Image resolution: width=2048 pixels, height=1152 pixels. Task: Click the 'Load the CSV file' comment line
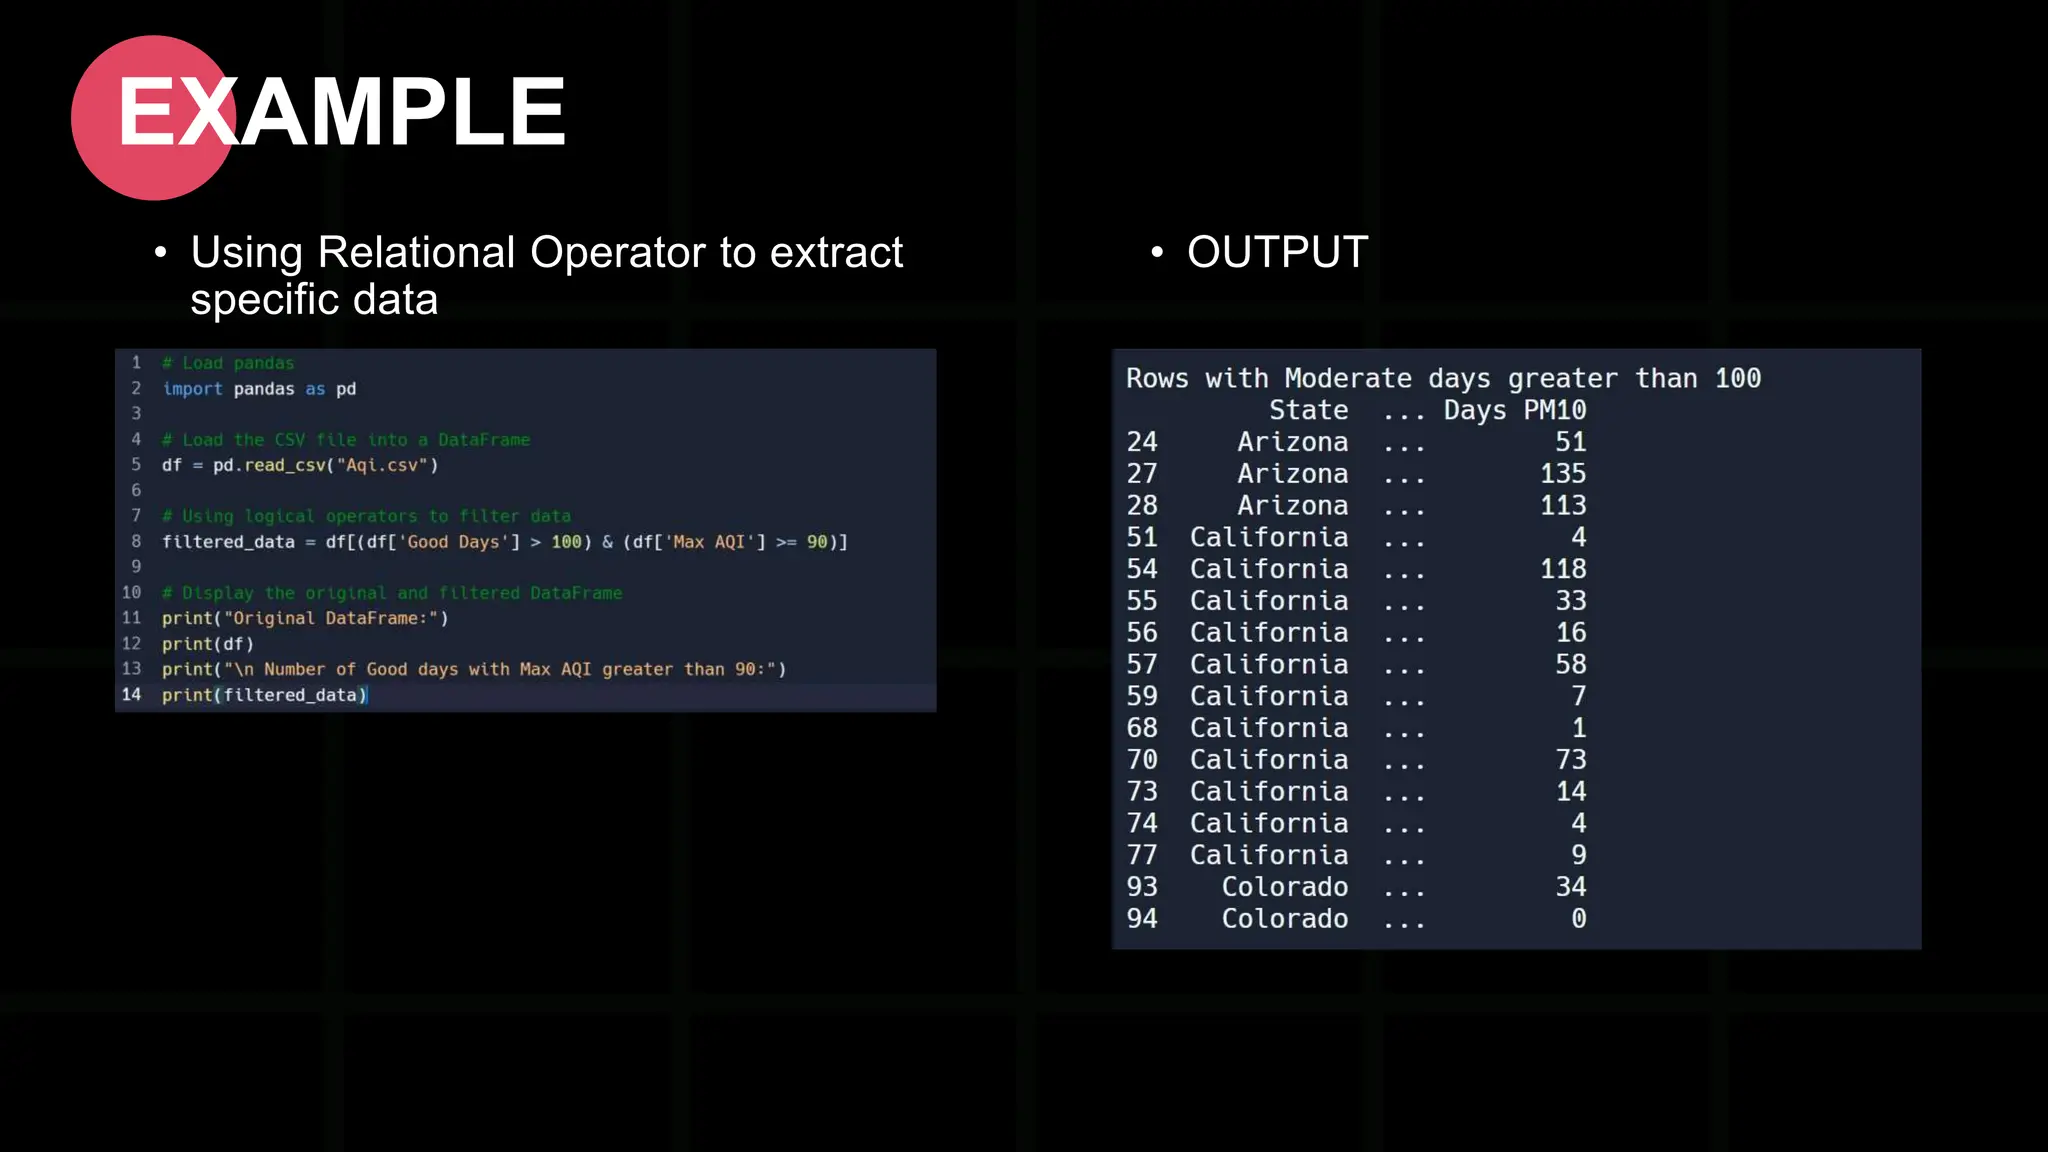346,440
